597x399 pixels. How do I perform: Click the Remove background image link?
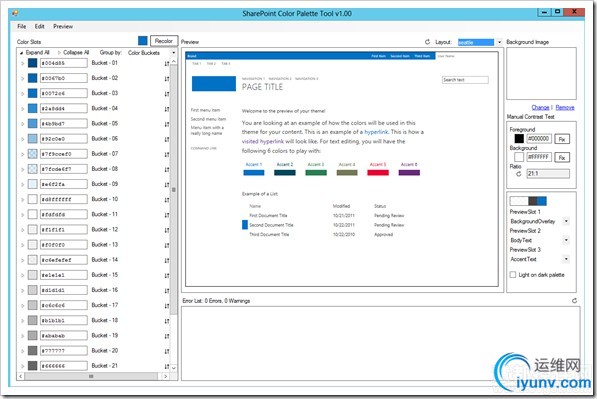(565, 108)
